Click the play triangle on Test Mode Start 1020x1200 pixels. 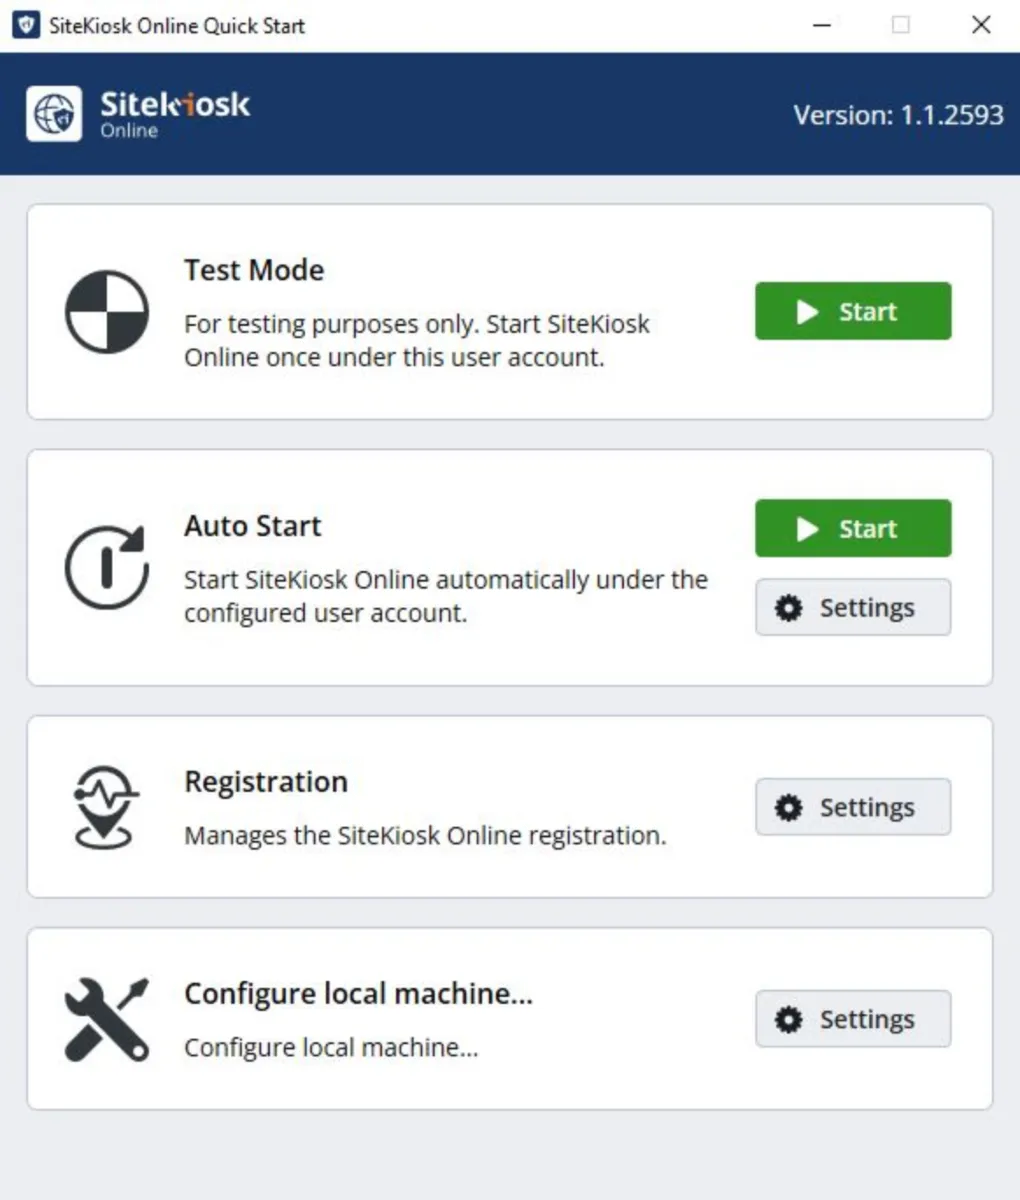[x=807, y=312]
